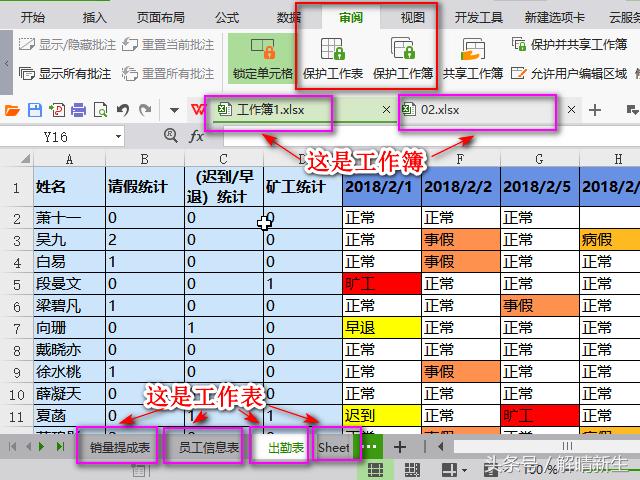640x480 pixels.
Task: Go to previous sheet navigation arrow
Action: [28, 447]
